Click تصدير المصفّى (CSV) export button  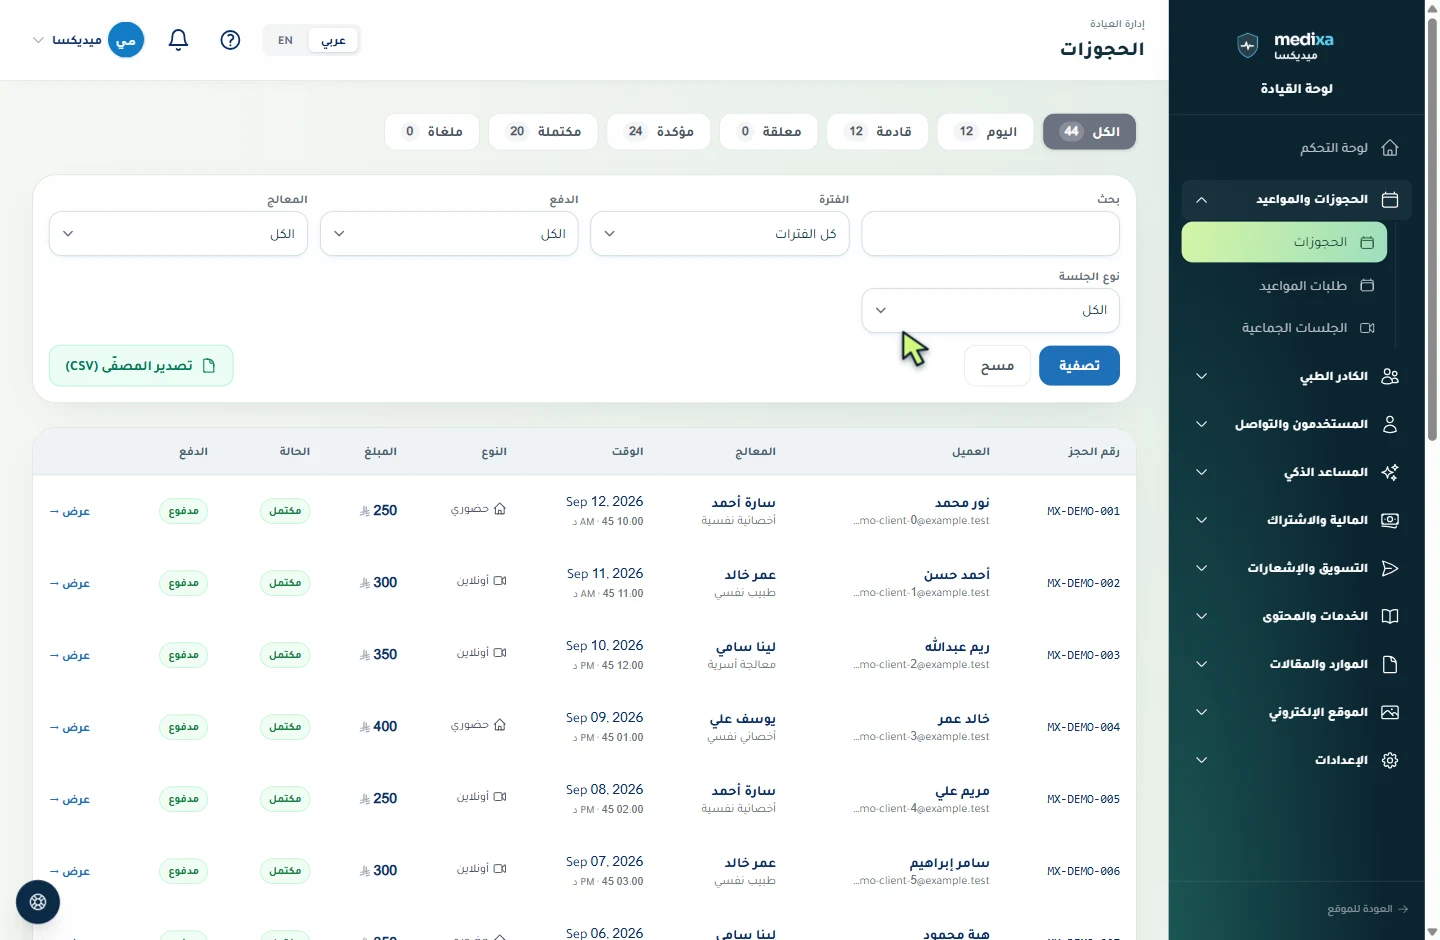tap(141, 366)
